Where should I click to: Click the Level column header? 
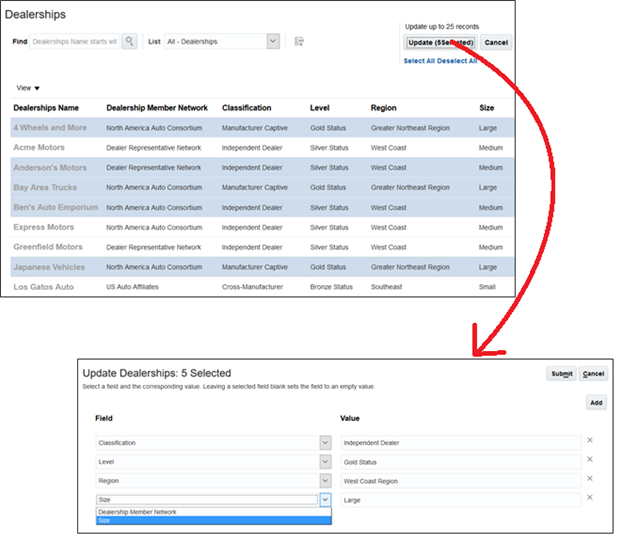coord(319,108)
